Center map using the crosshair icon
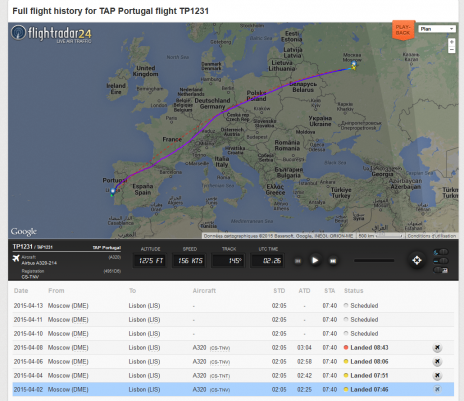This screenshot has height=401, width=464. point(417,260)
